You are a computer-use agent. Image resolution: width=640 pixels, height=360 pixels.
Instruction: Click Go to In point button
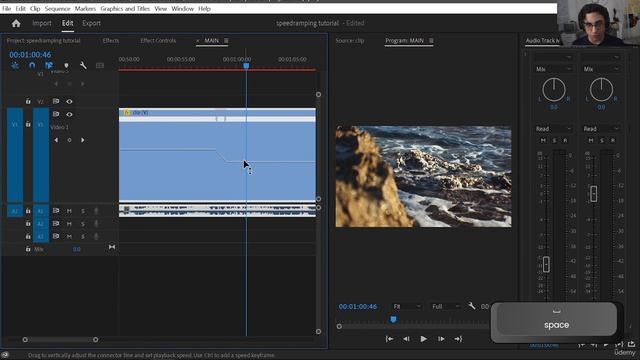(389, 339)
